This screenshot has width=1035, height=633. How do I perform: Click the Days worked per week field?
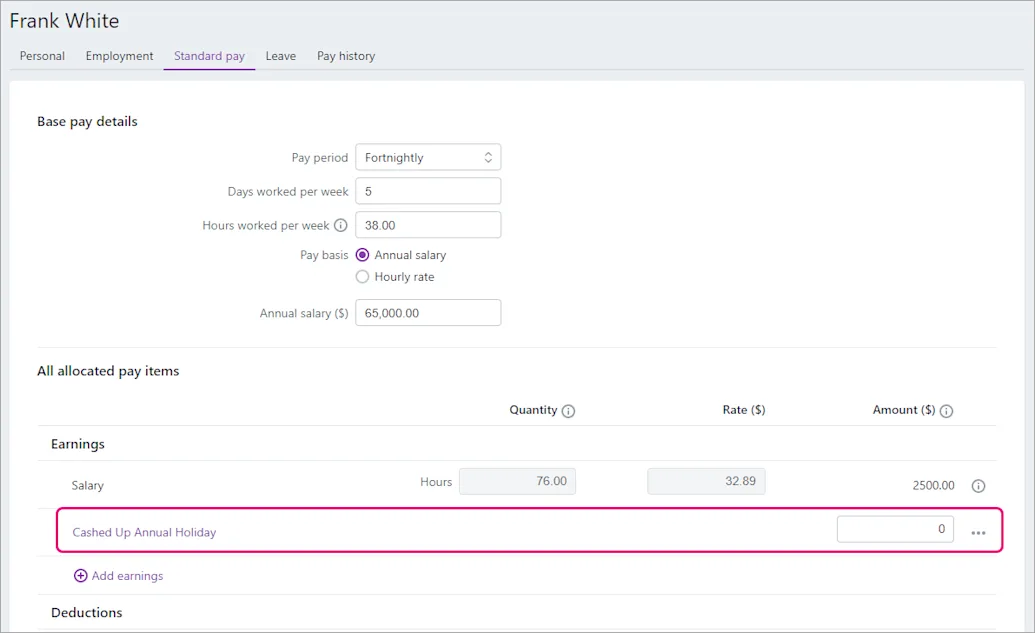pos(428,191)
